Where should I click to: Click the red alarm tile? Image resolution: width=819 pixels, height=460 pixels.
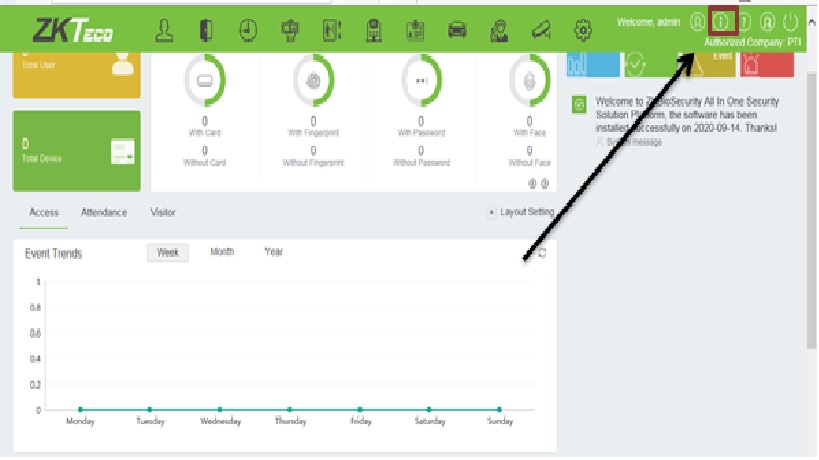coord(767,64)
